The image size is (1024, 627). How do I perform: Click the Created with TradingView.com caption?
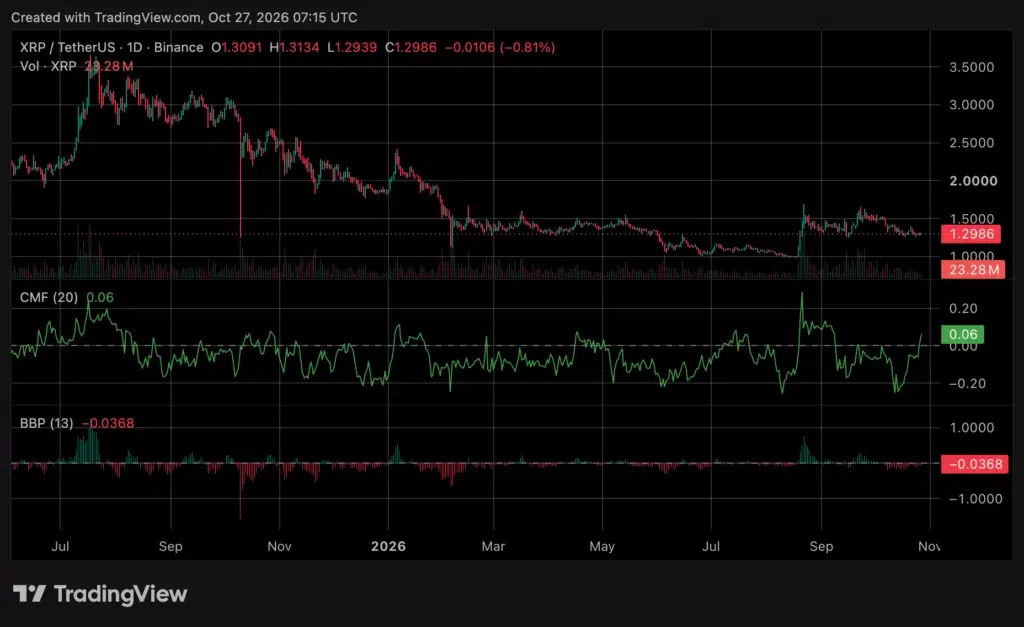[184, 18]
